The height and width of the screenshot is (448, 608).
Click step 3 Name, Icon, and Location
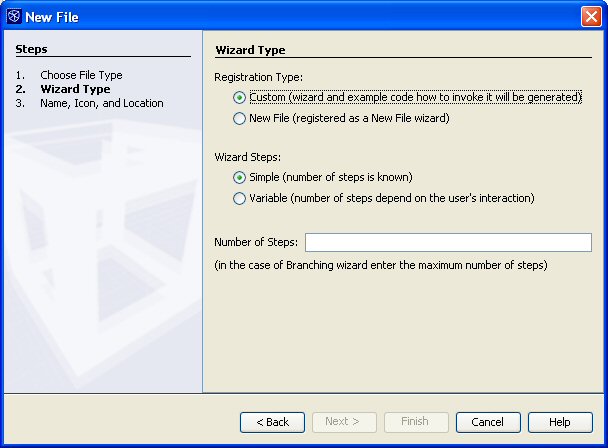[x=102, y=103]
